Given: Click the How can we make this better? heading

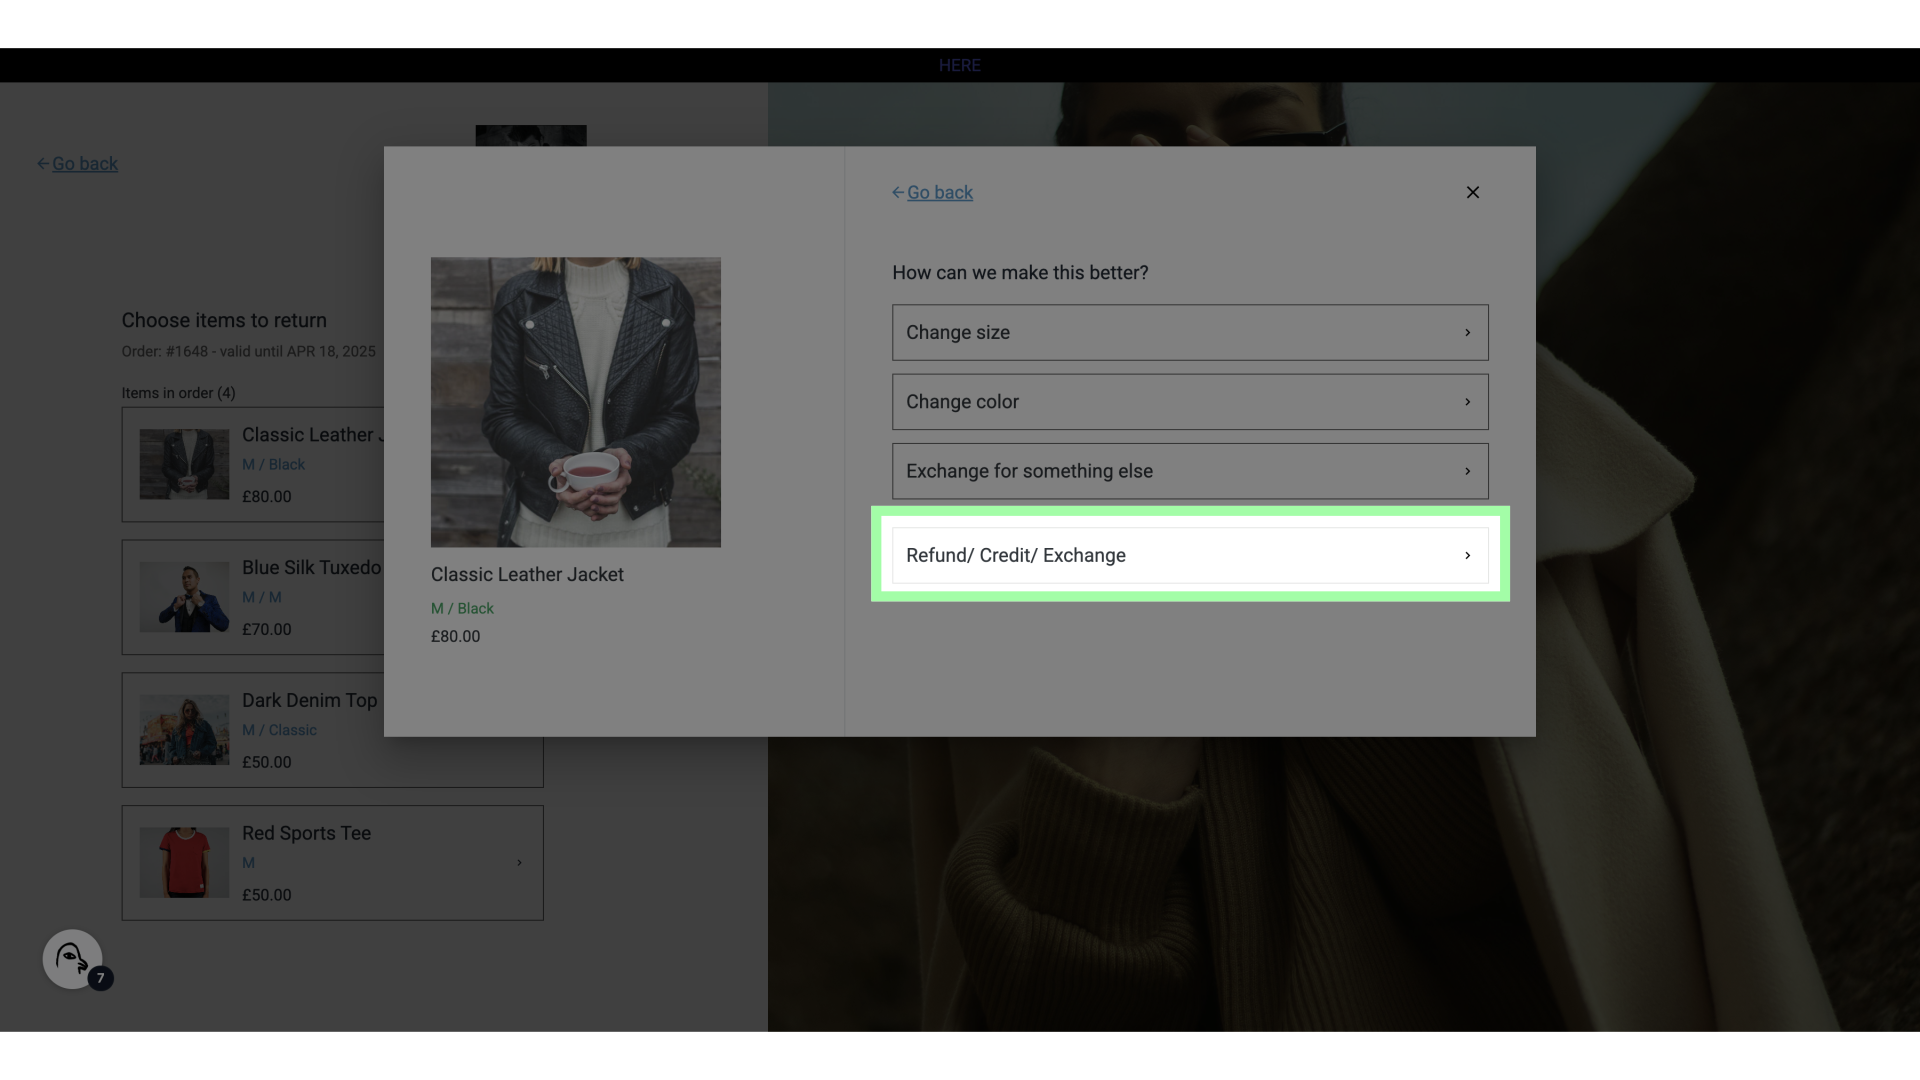Looking at the screenshot, I should click(x=1020, y=272).
